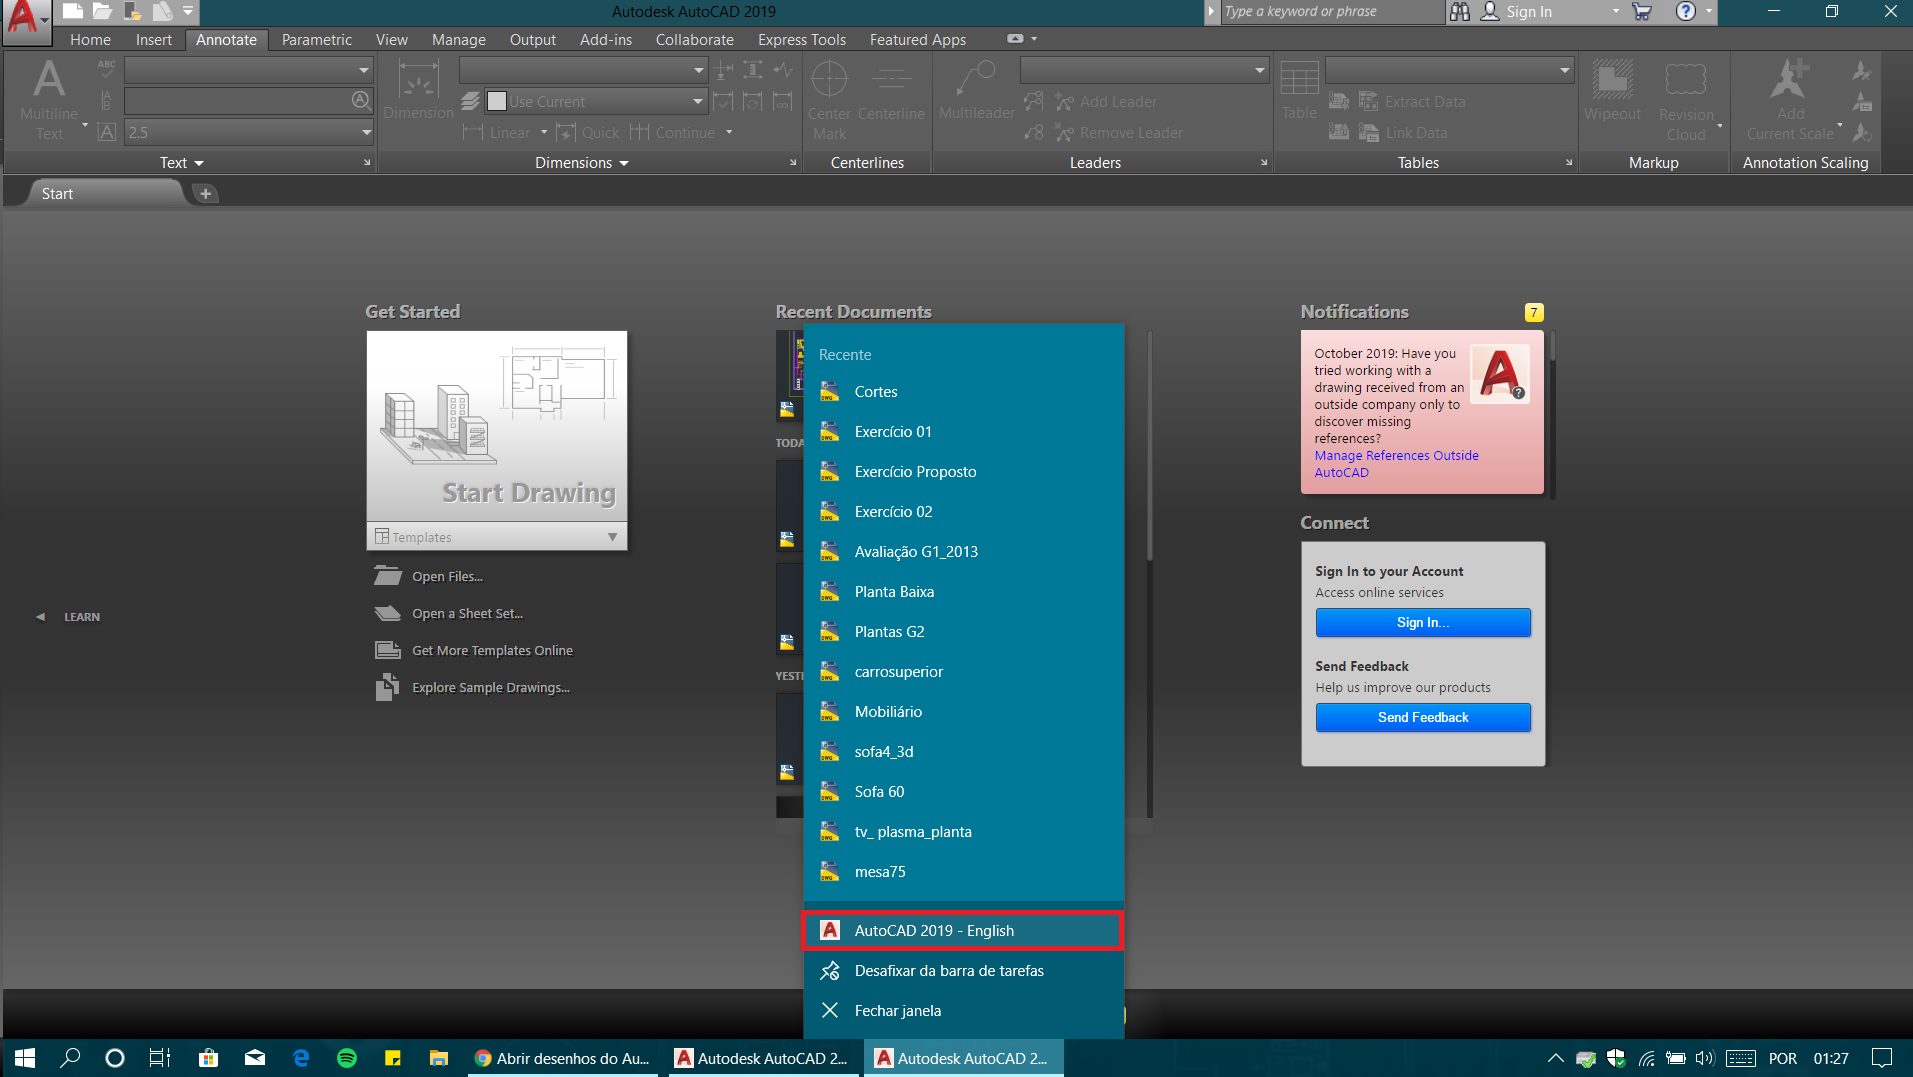Click the Use Current color swatch
The image size is (1913, 1077).
(496, 101)
